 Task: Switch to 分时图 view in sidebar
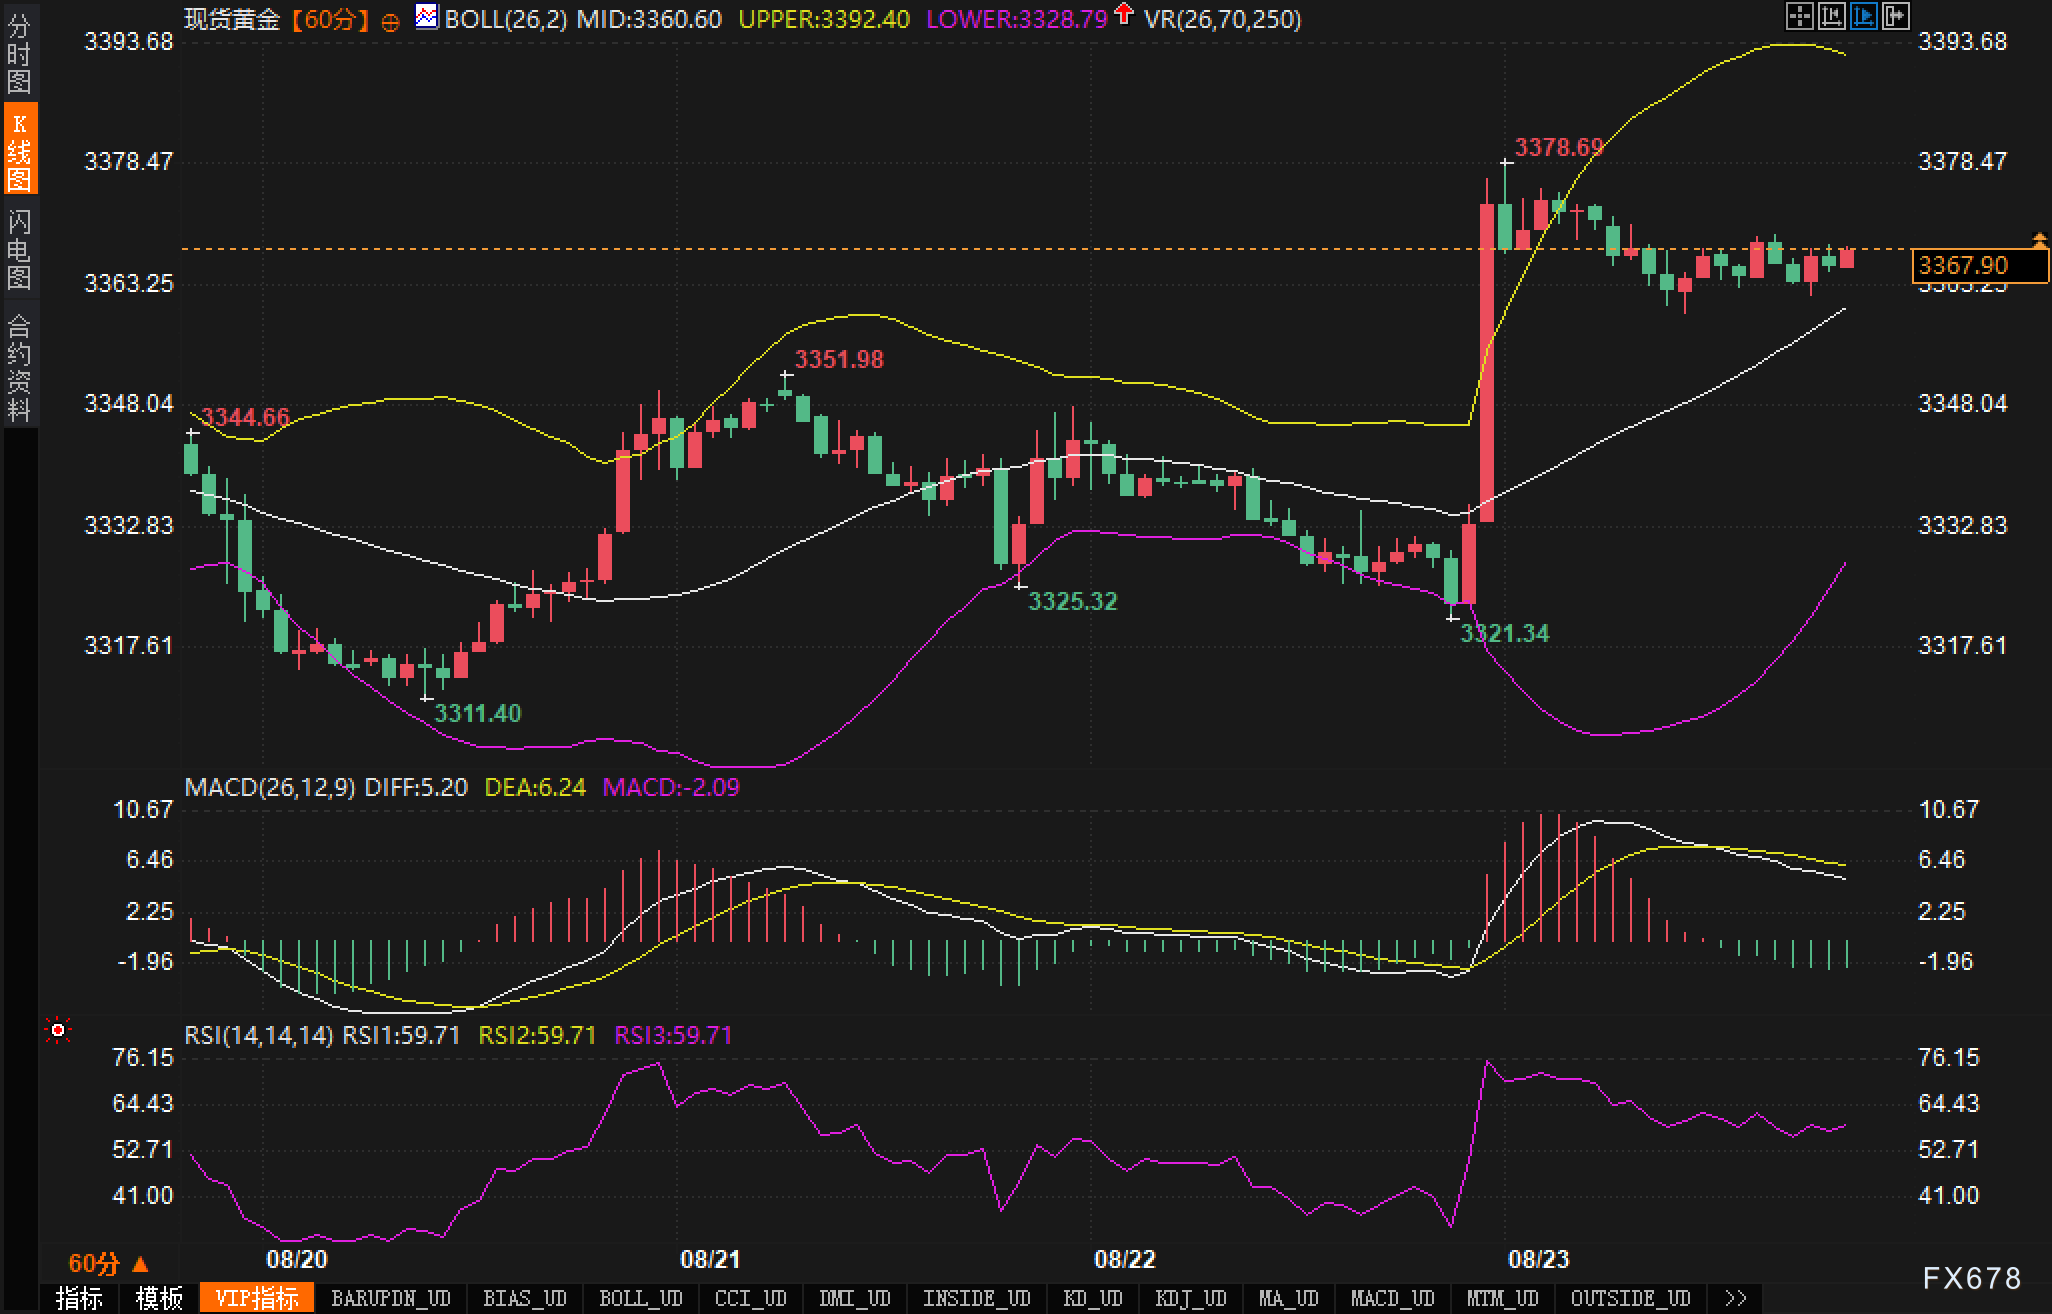tap(19, 54)
